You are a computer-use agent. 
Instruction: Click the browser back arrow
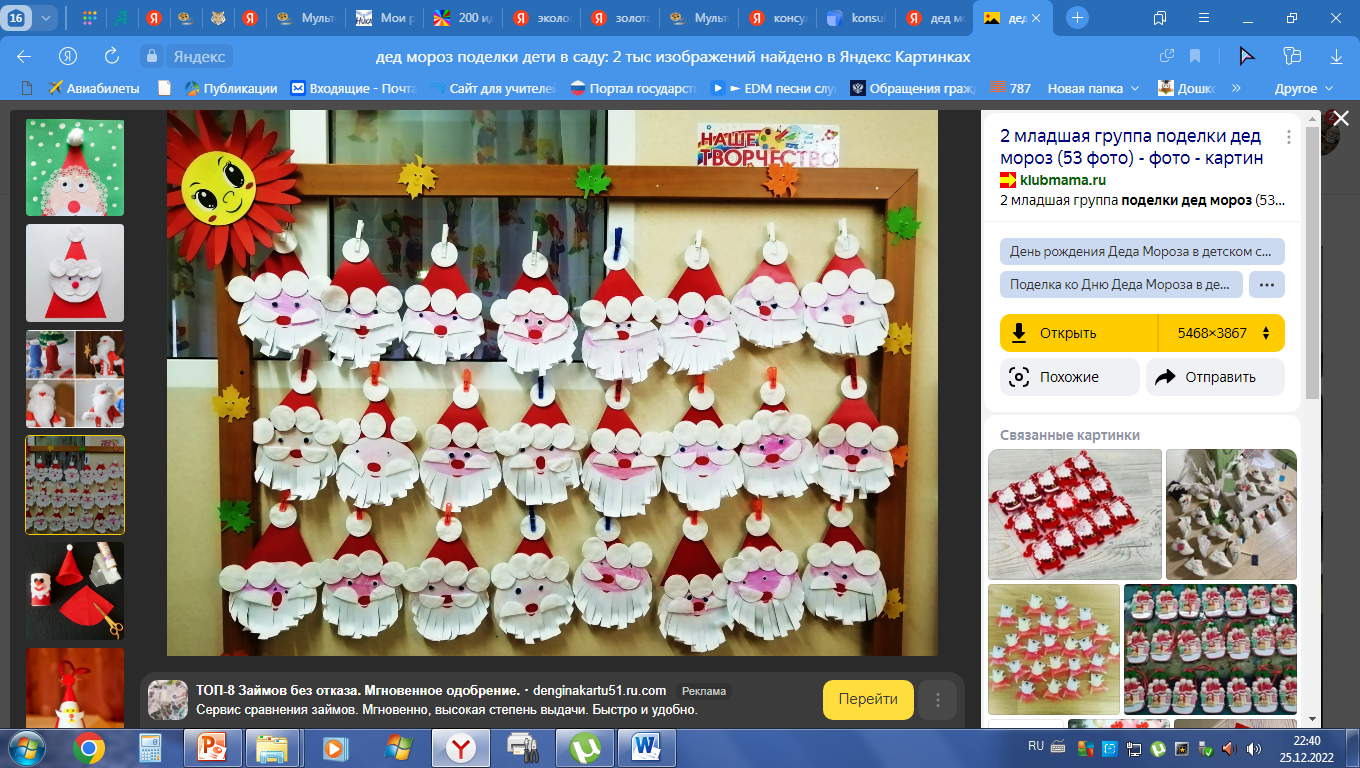pos(24,57)
